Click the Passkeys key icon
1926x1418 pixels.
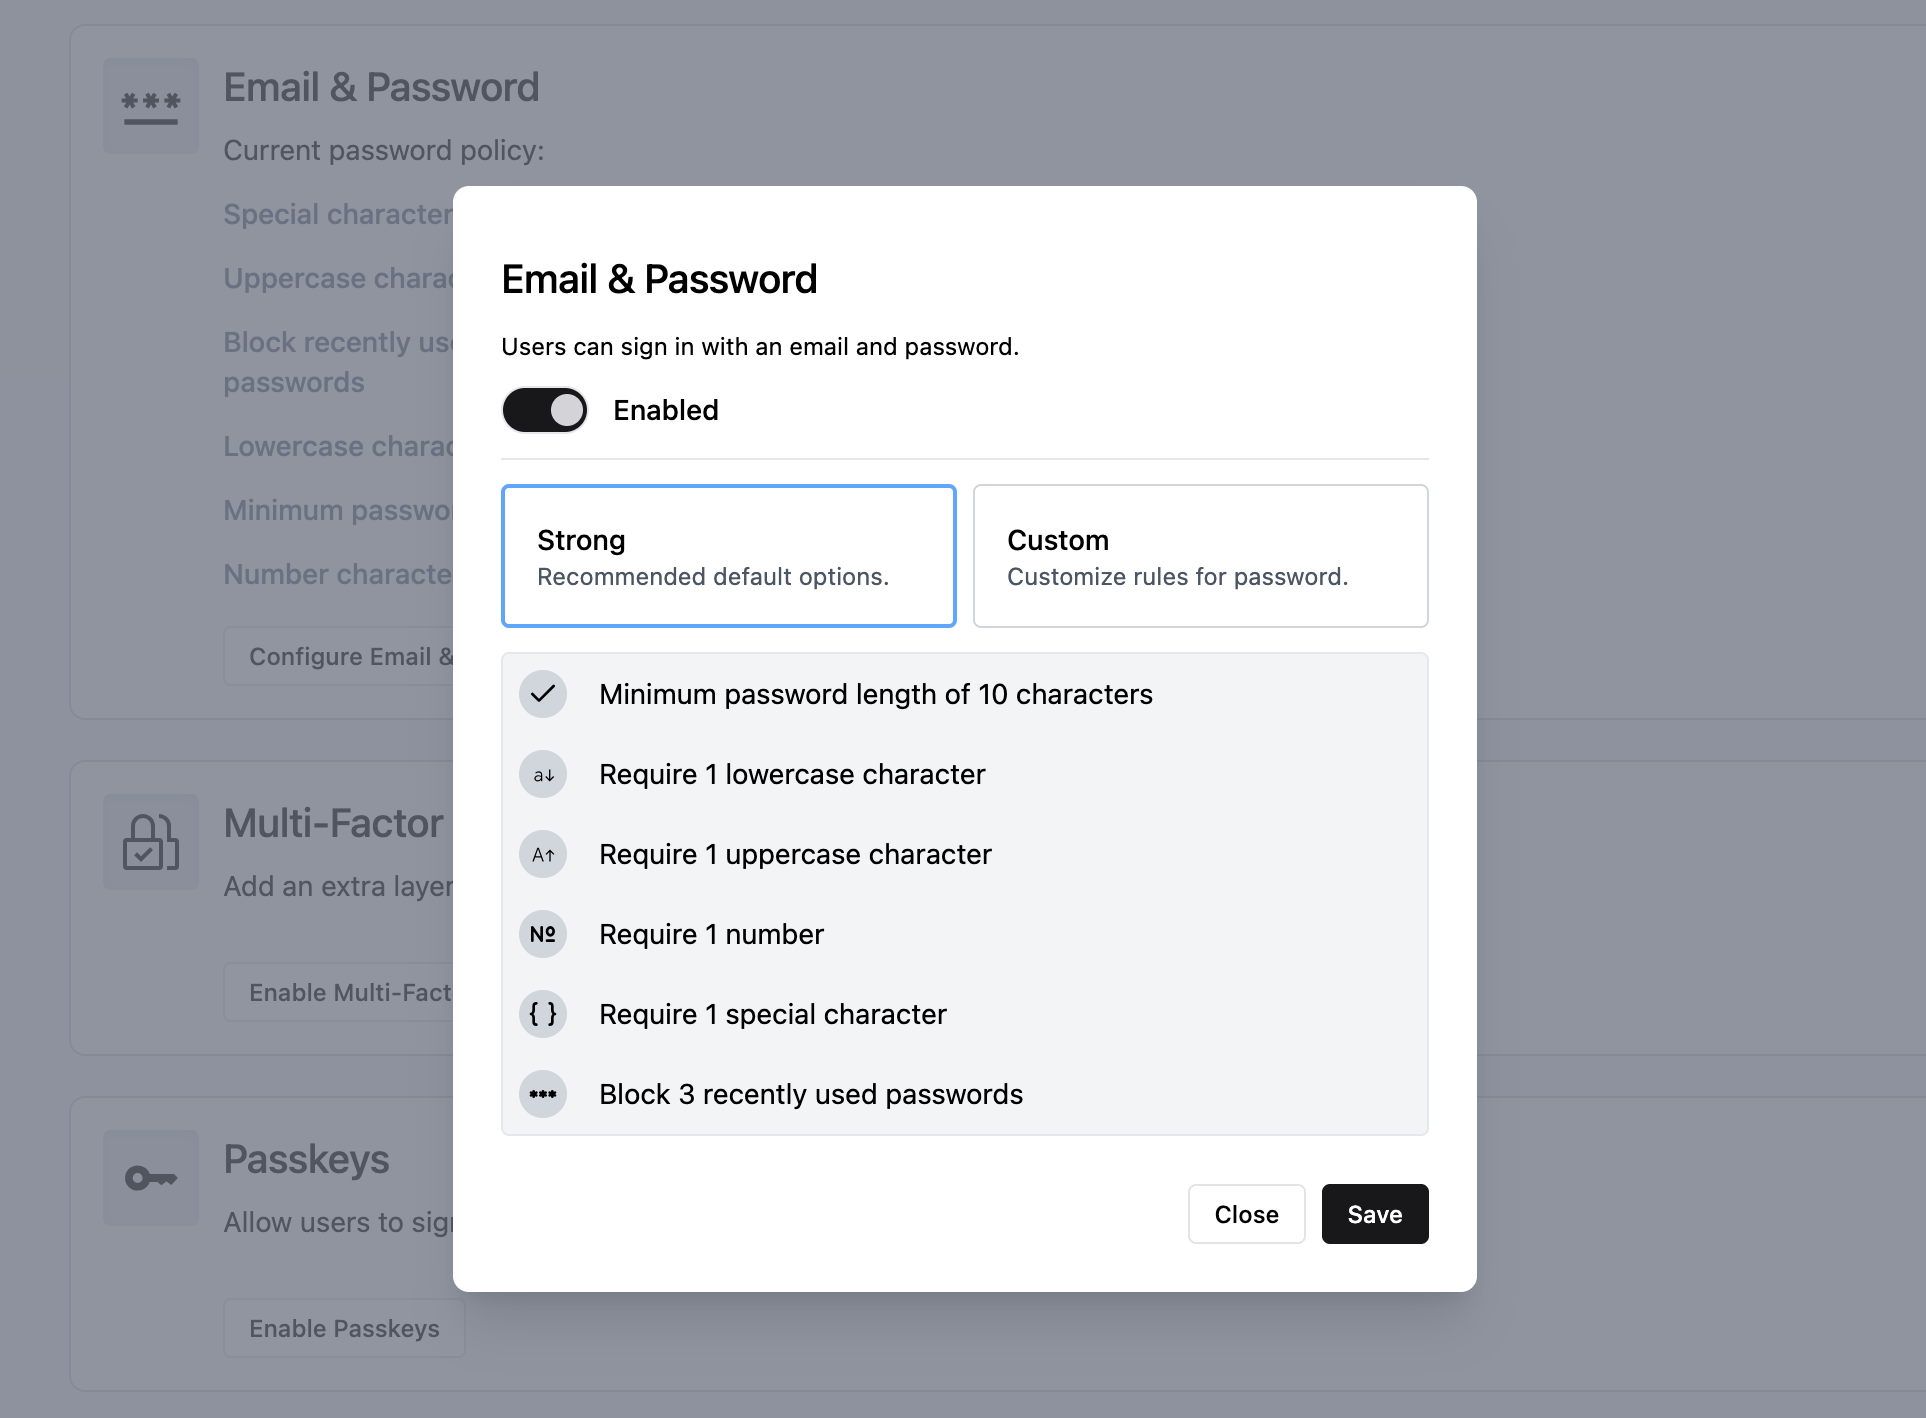click(150, 1178)
